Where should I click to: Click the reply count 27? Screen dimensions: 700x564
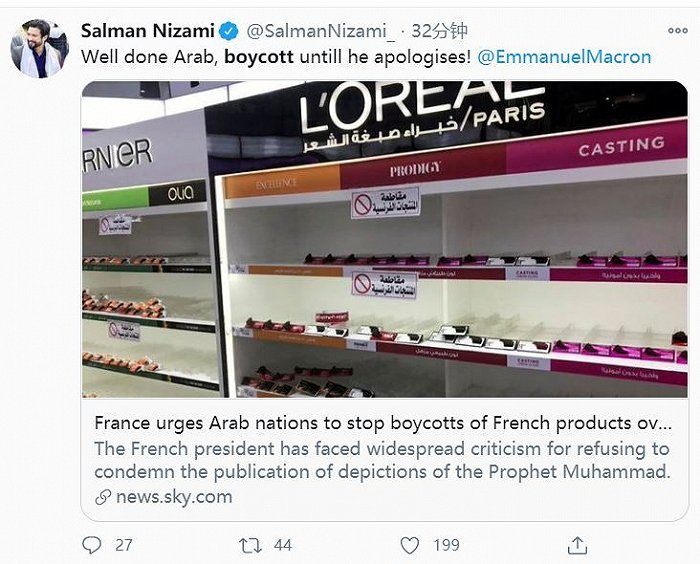124,546
